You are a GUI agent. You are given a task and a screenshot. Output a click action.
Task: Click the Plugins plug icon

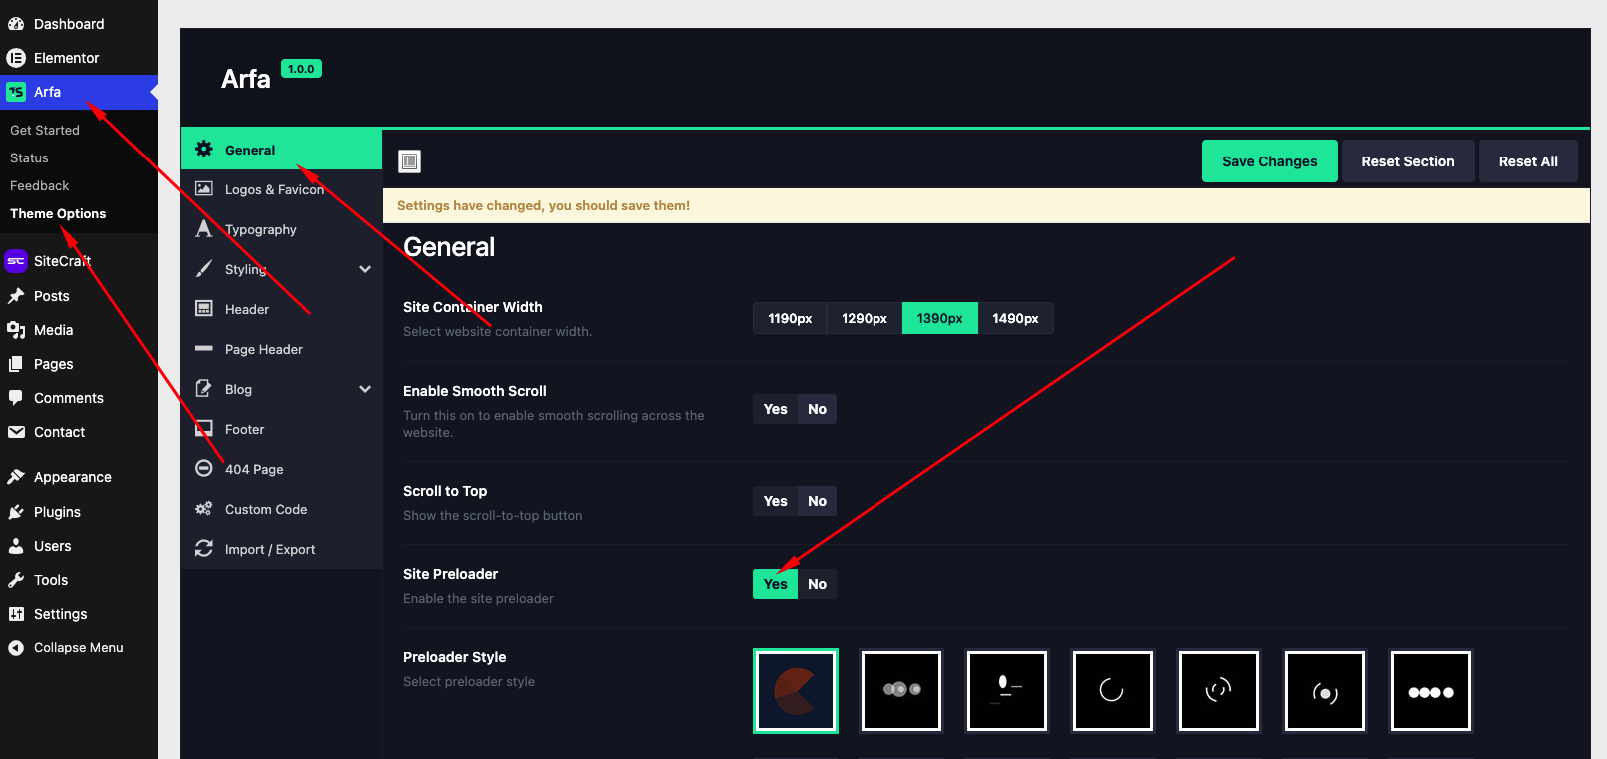[16, 512]
